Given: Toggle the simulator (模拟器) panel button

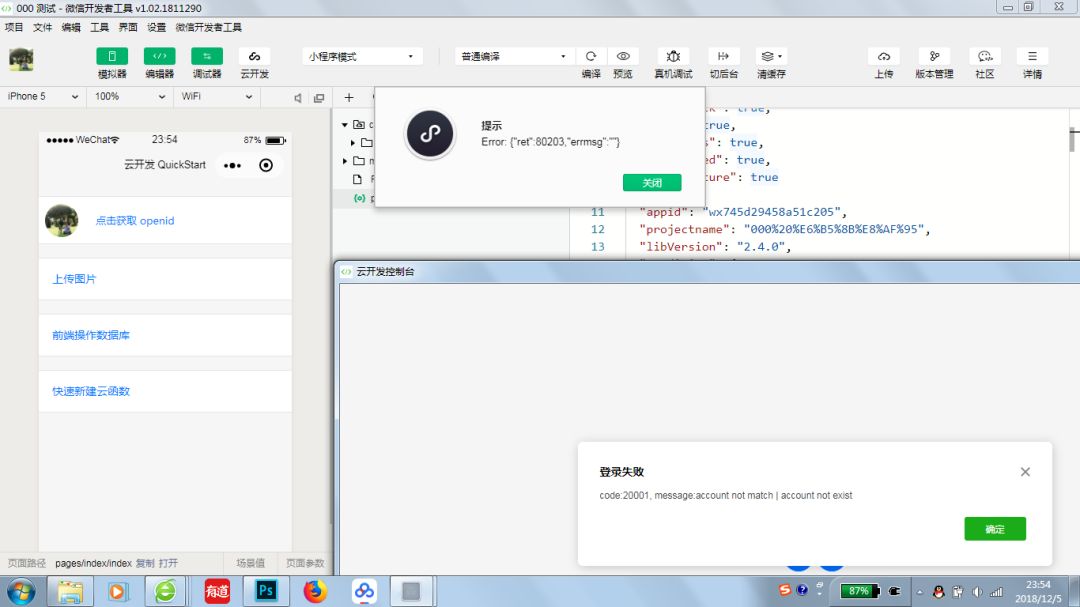Looking at the screenshot, I should 112,56.
